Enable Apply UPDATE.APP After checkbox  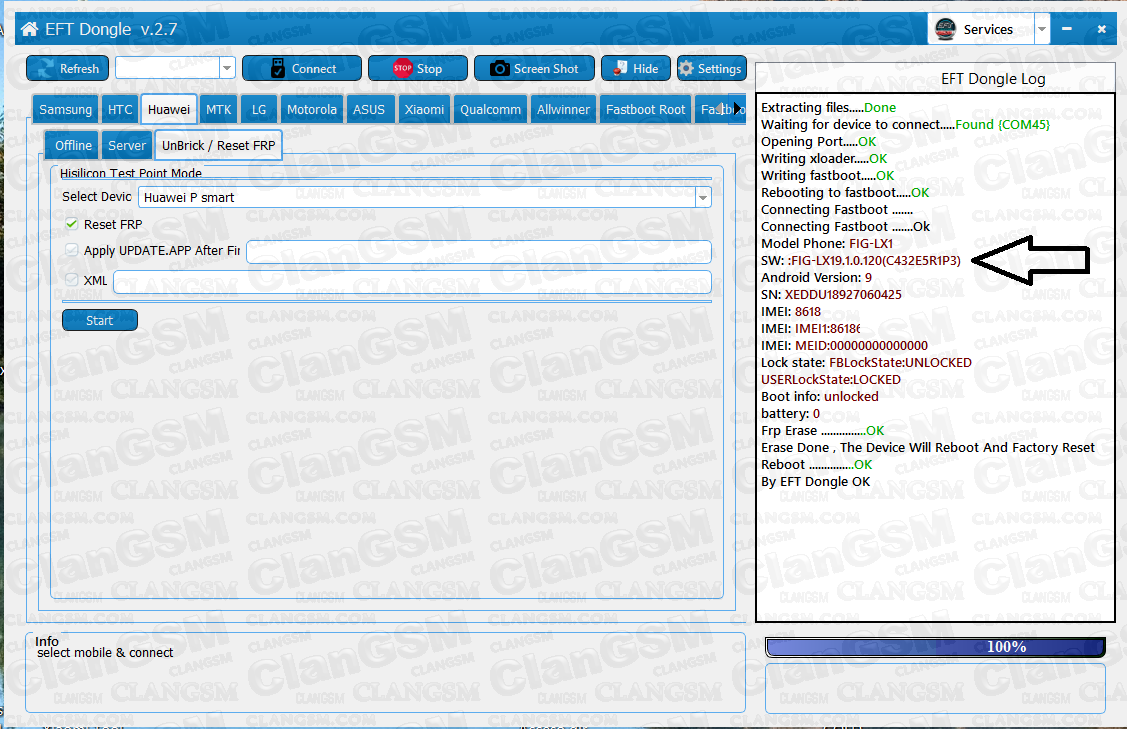pos(72,251)
